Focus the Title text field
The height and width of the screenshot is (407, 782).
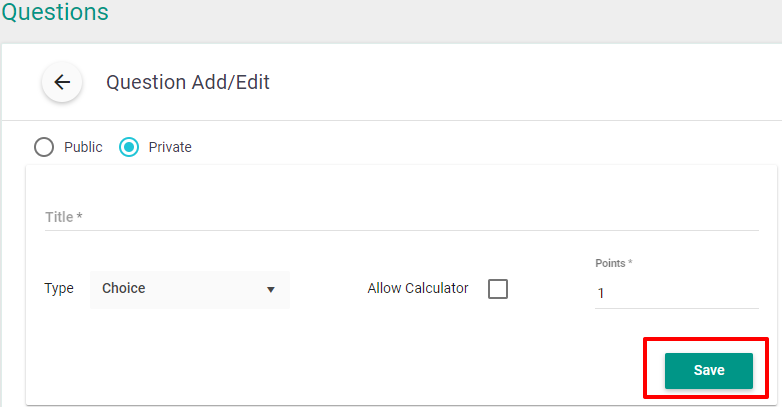pyautogui.click(x=402, y=217)
